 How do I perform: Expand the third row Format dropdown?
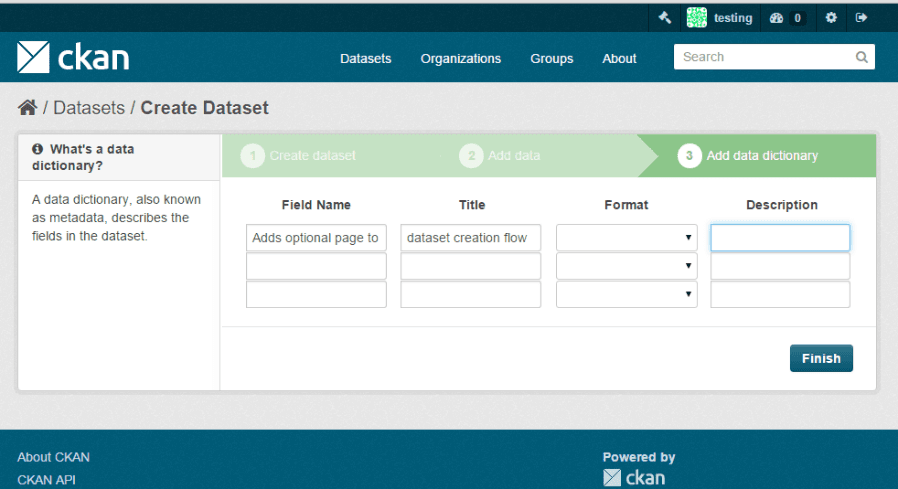[x=626, y=294]
